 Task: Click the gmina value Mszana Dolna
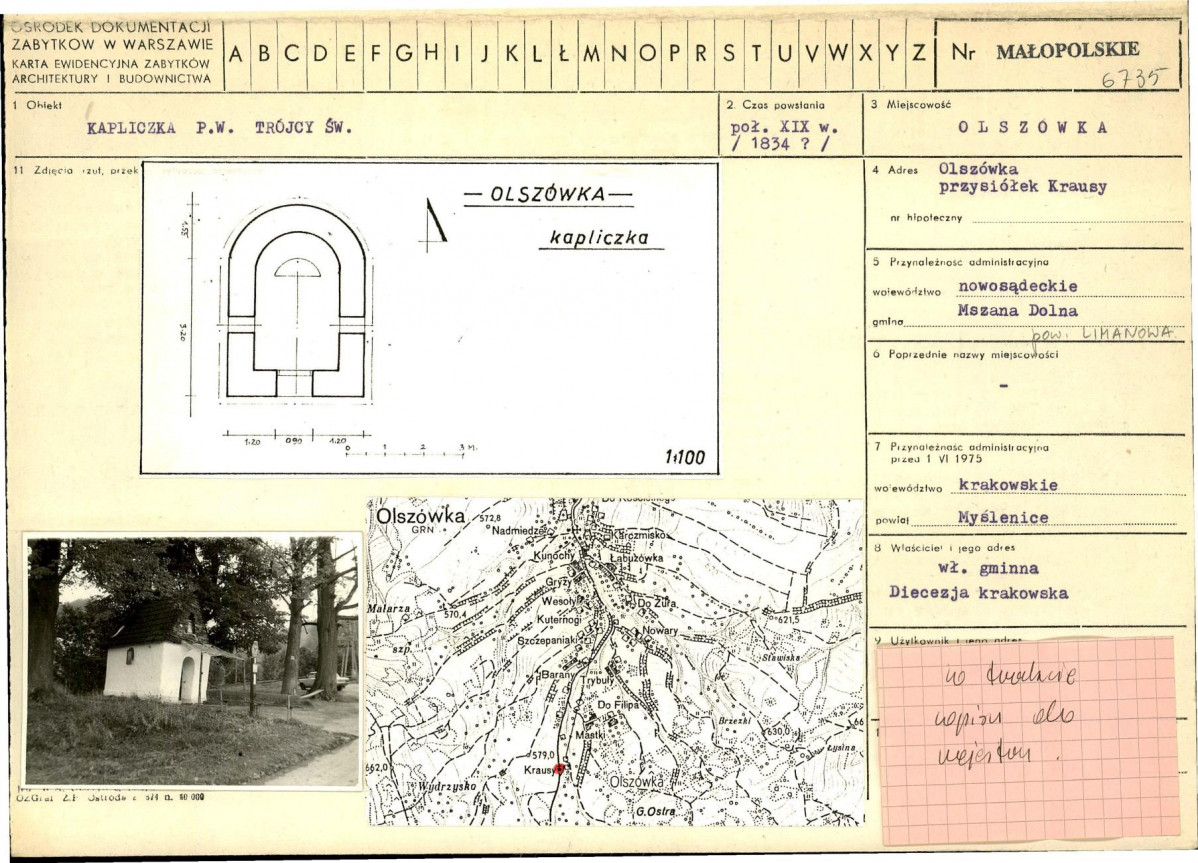pos(1018,311)
